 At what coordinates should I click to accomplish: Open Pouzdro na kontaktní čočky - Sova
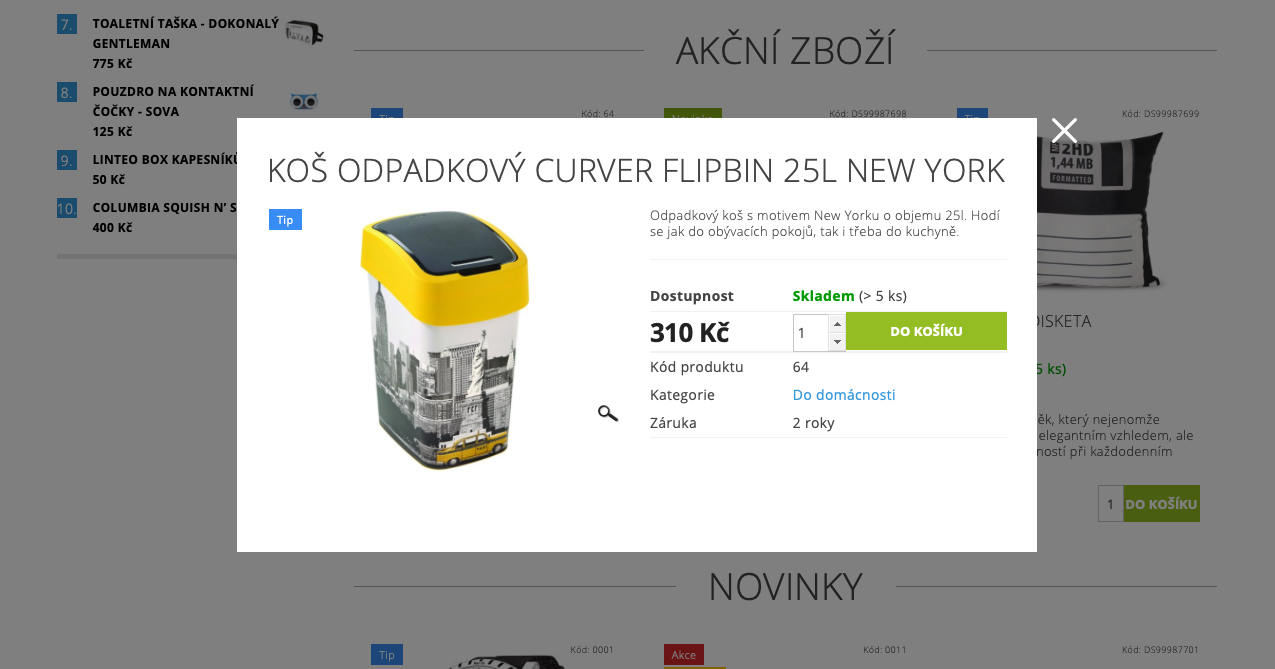click(x=173, y=101)
